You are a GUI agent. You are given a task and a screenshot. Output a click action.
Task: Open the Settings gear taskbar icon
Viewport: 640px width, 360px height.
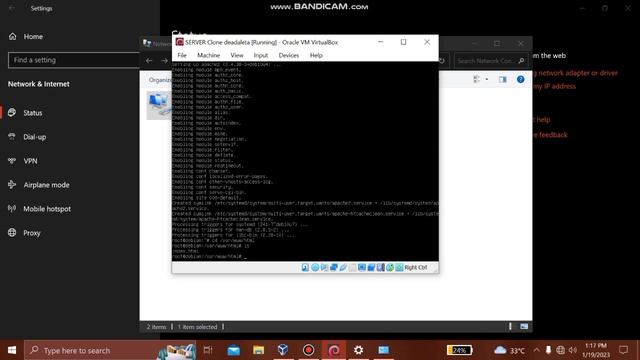click(x=358, y=350)
